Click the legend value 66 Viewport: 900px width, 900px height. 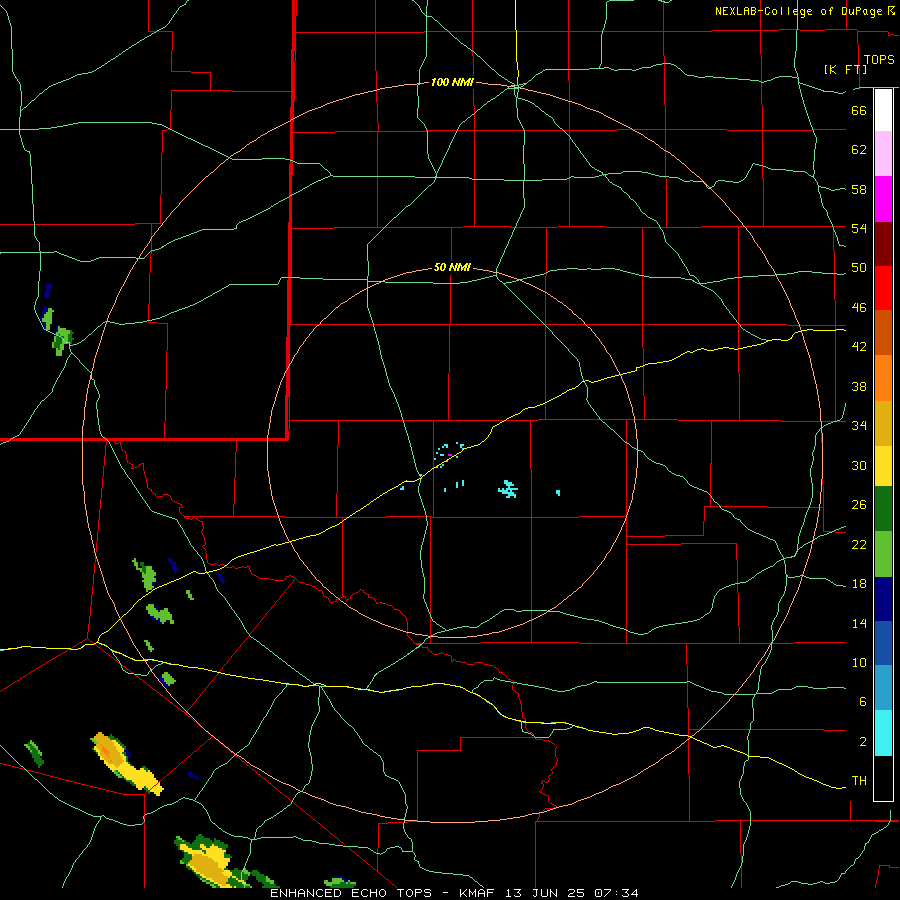click(x=859, y=110)
